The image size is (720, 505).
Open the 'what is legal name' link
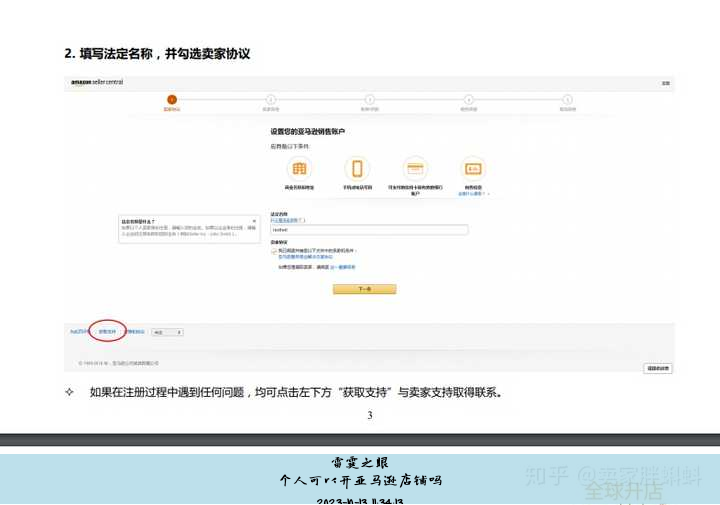[x=288, y=218]
